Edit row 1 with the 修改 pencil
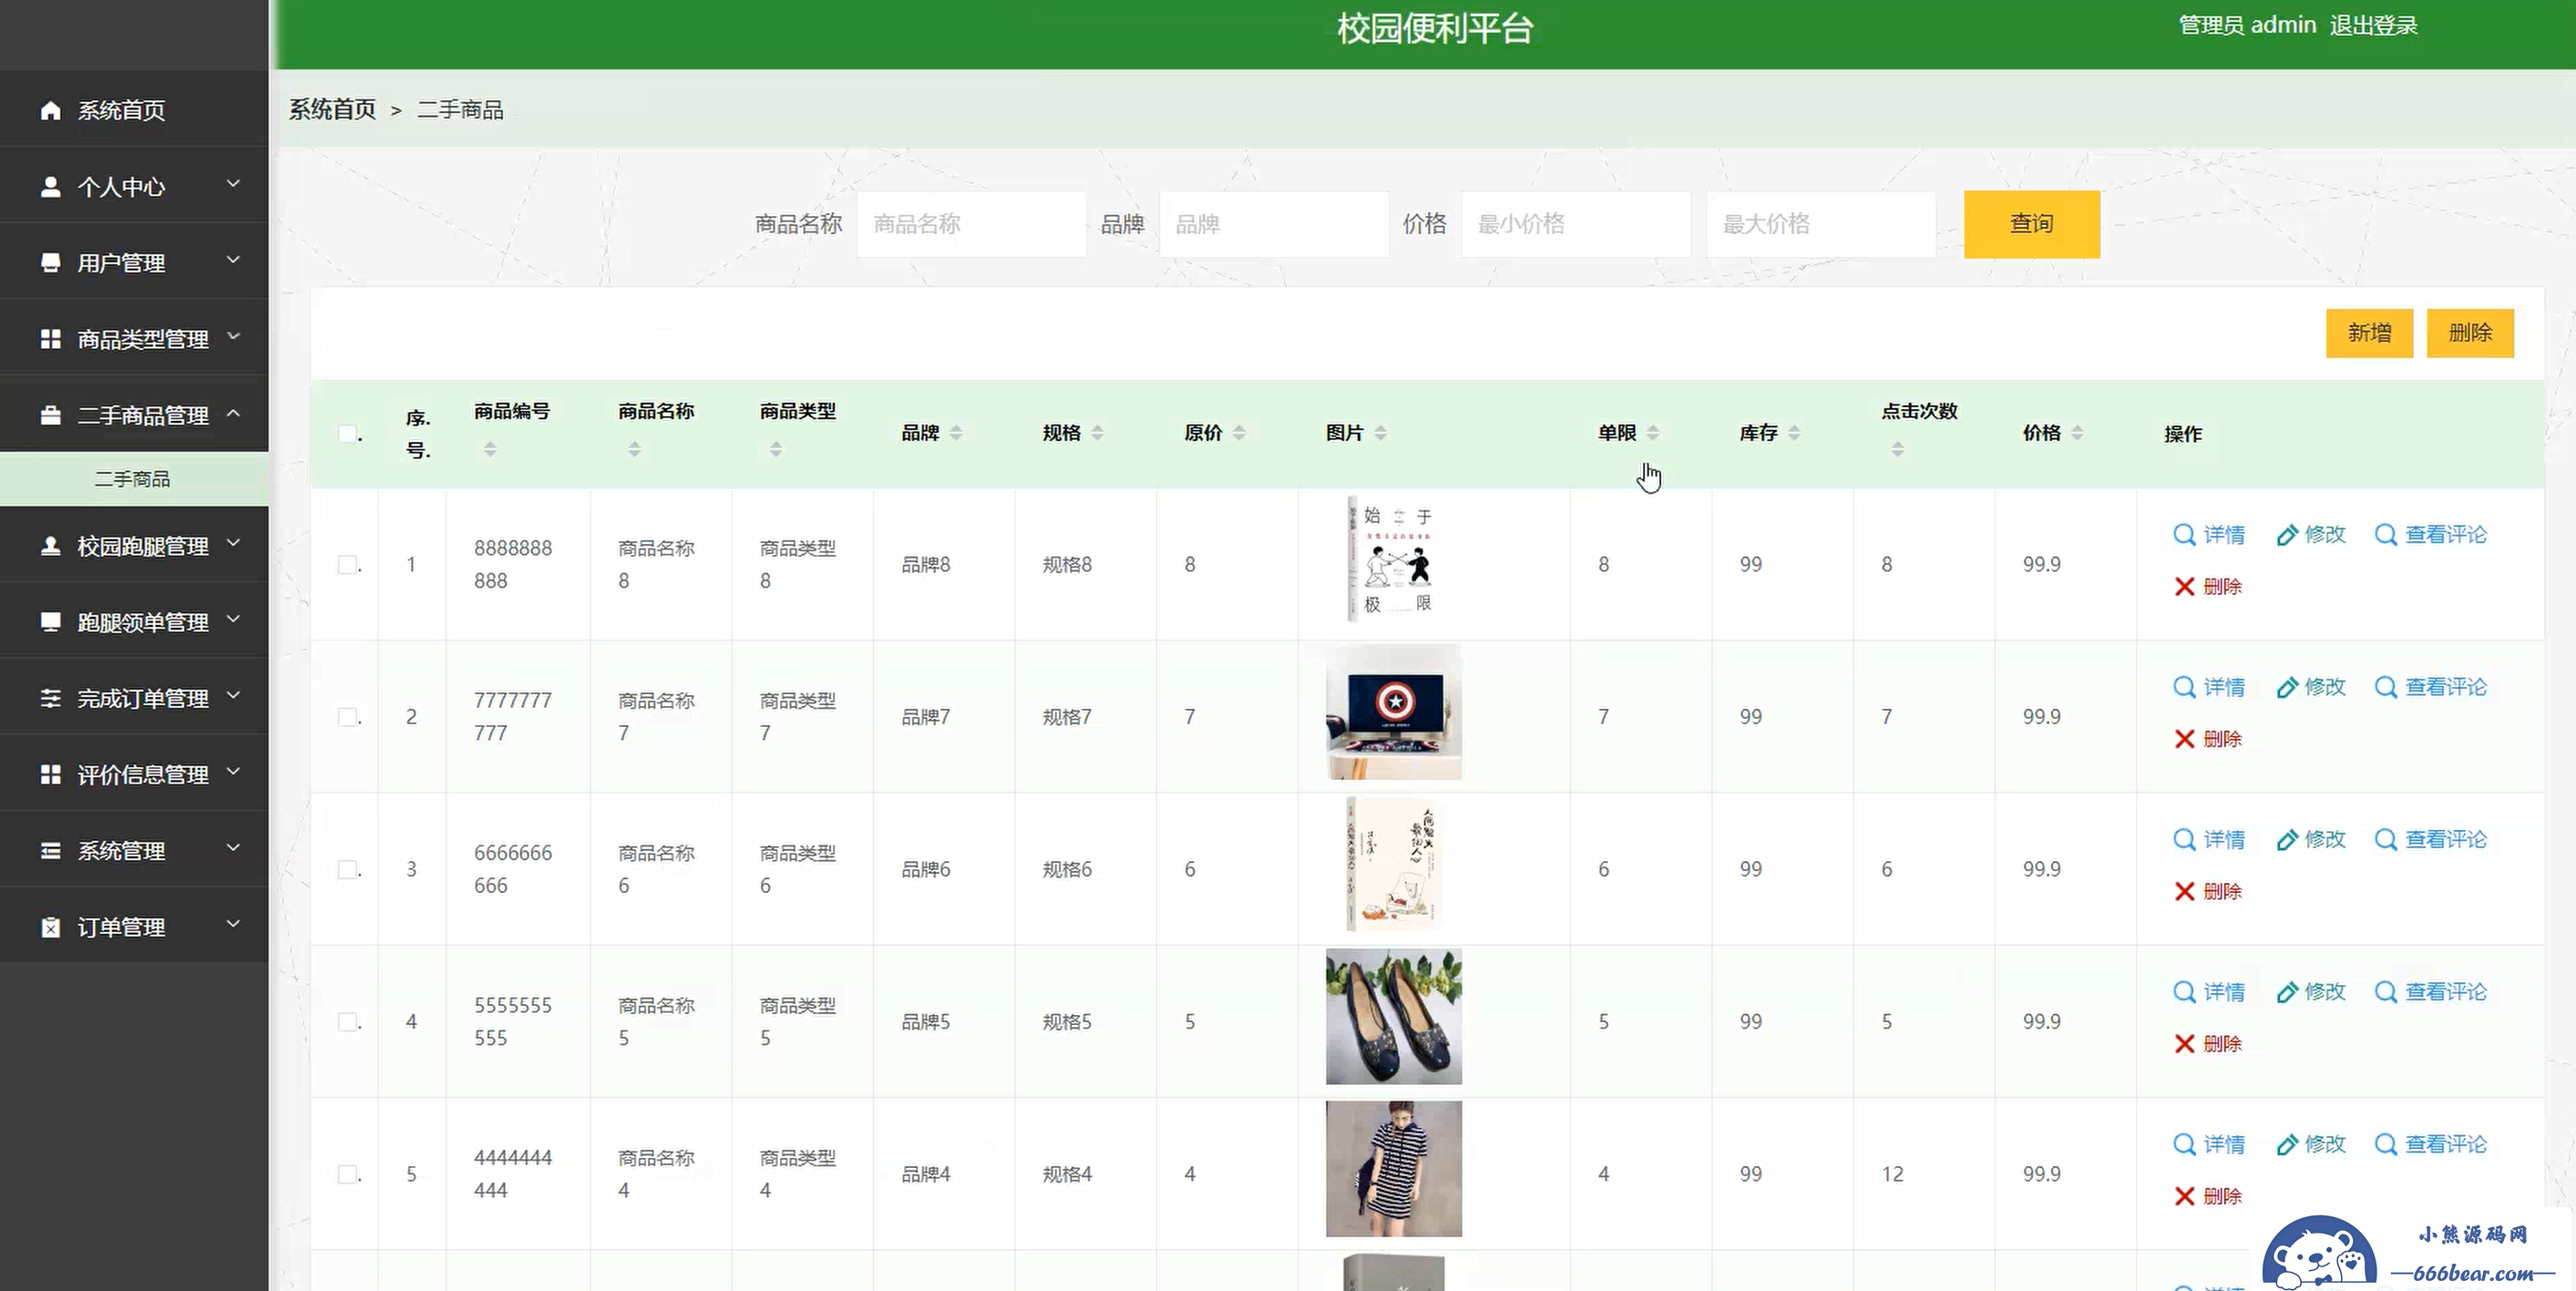This screenshot has width=2576, height=1291. [x=2311, y=535]
